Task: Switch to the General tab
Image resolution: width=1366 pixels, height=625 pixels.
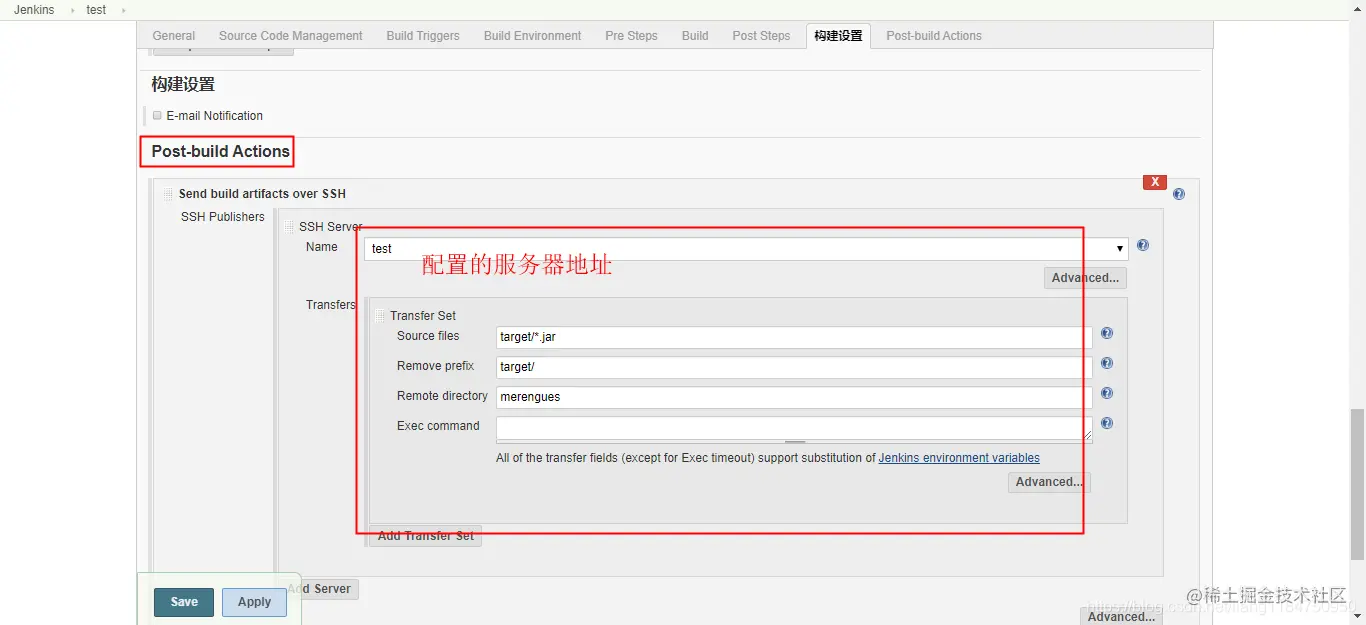Action: [174, 36]
